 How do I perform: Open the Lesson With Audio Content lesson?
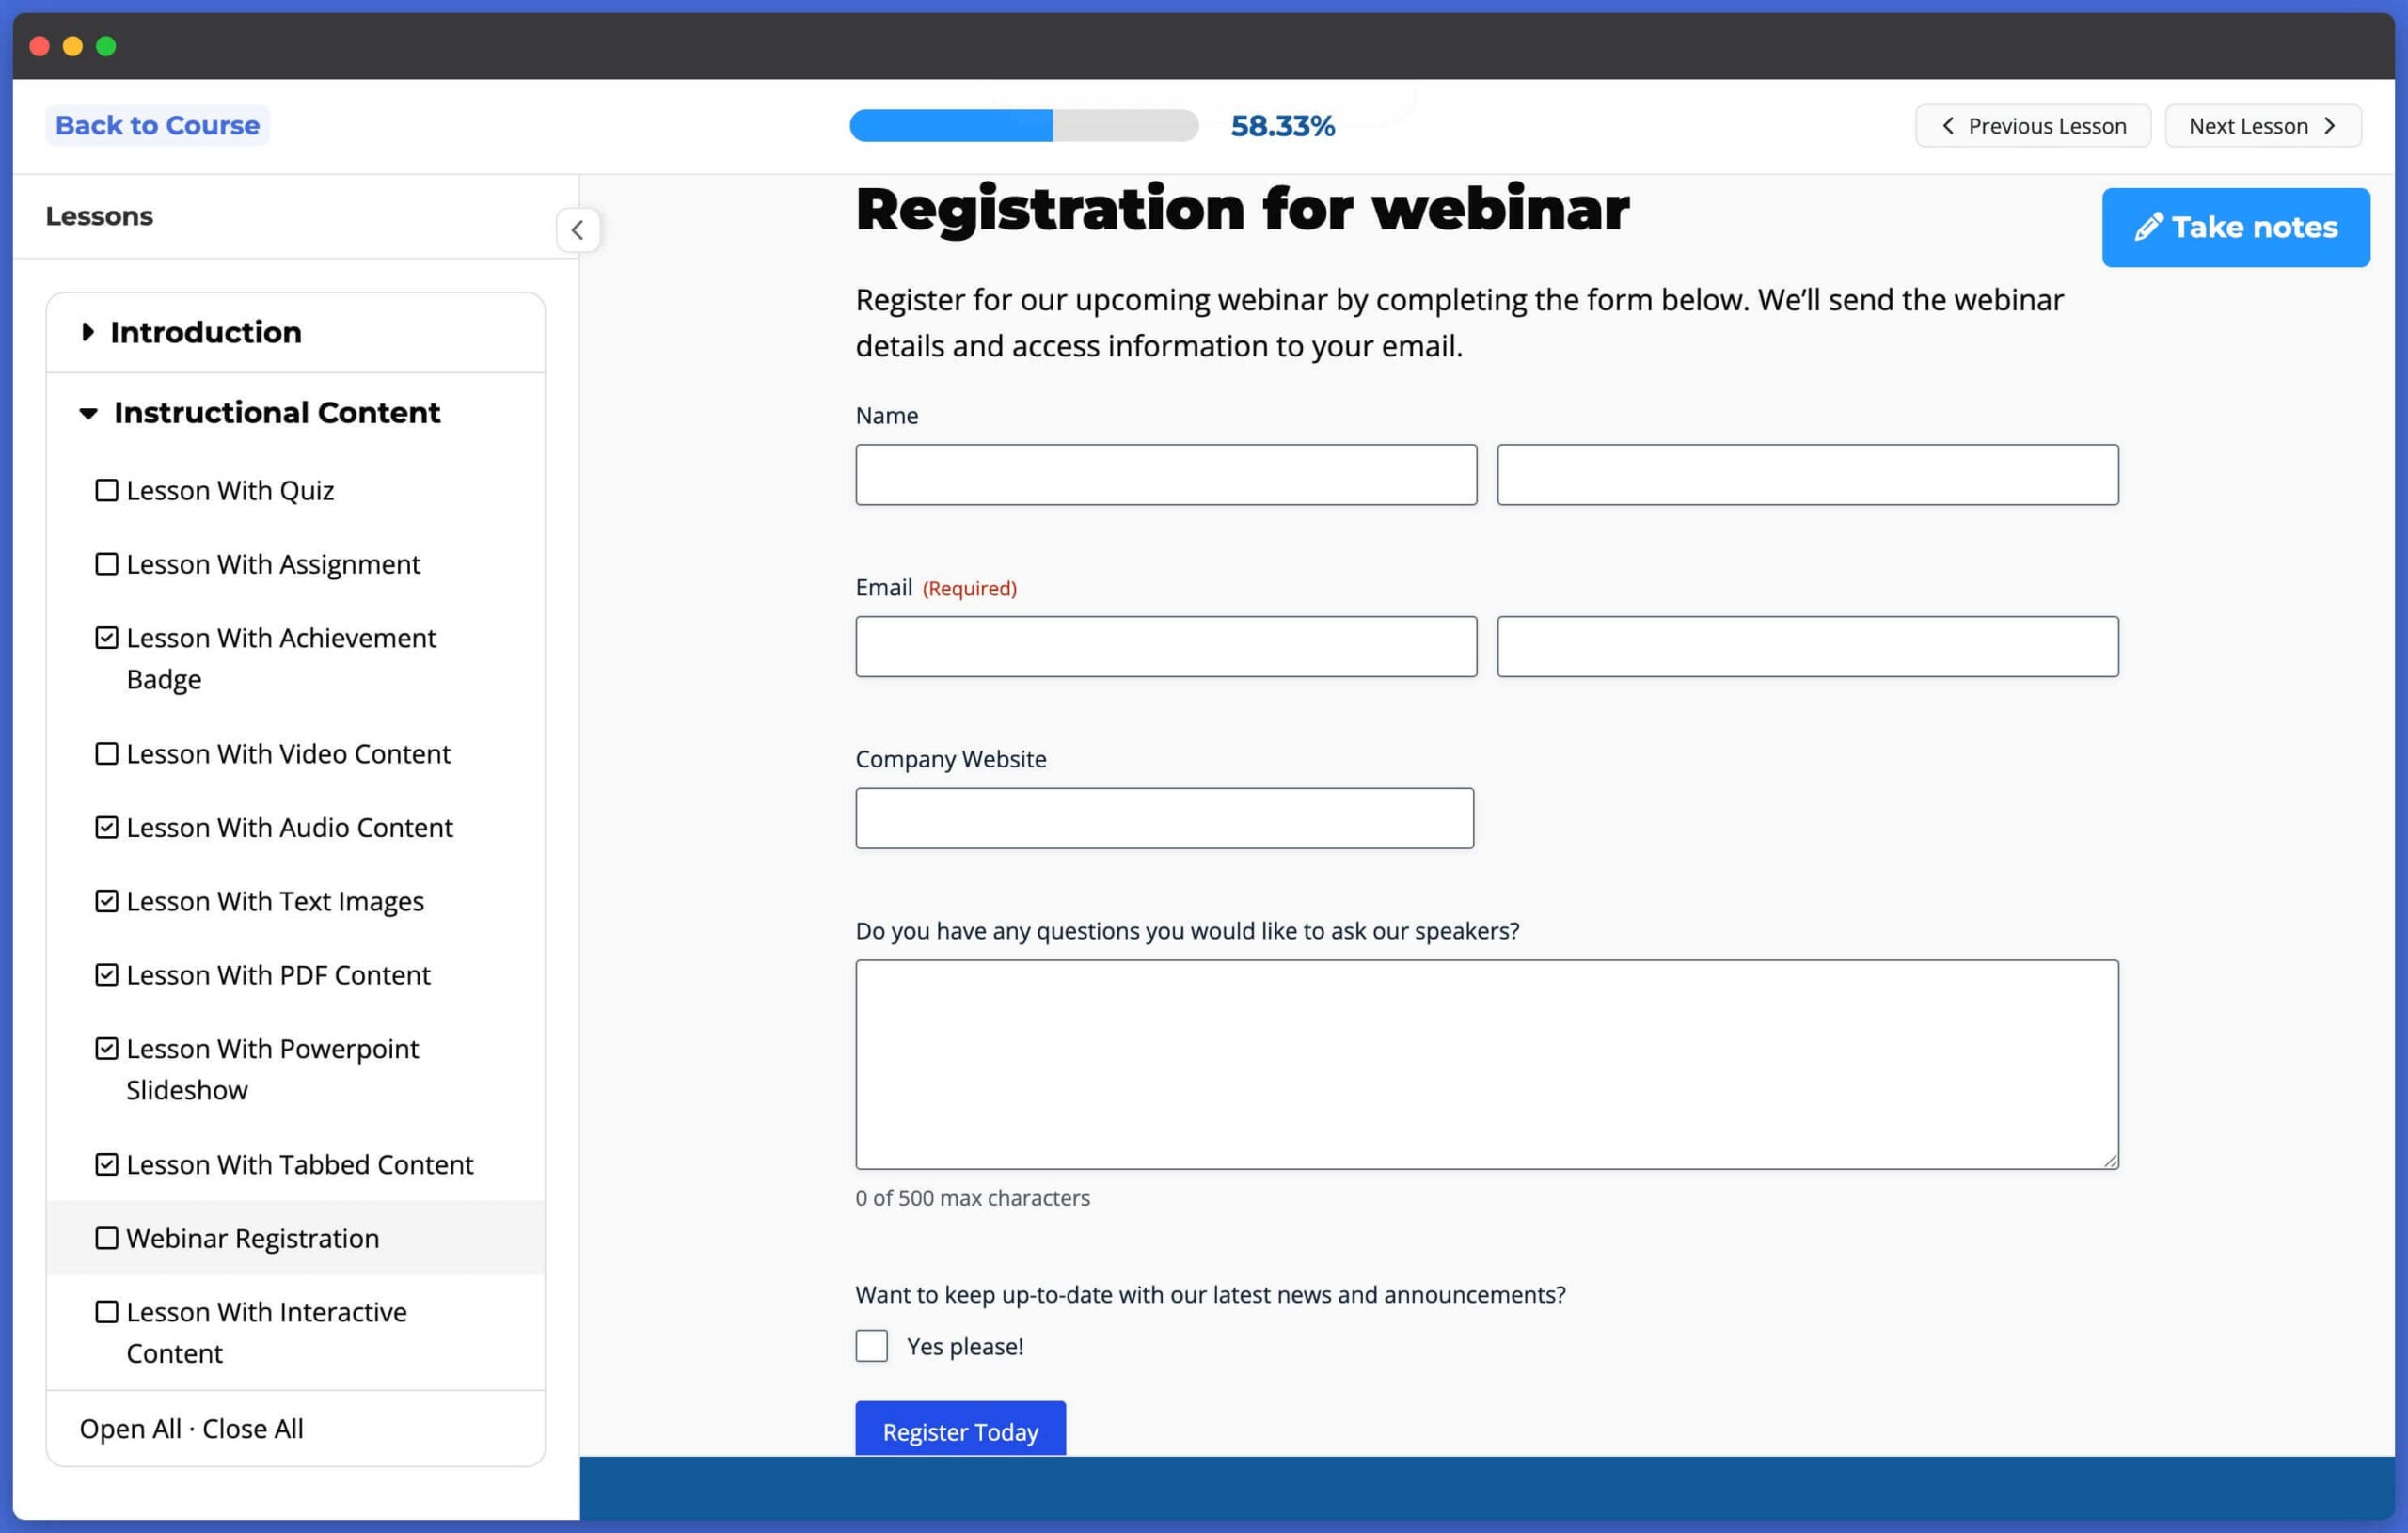click(289, 827)
